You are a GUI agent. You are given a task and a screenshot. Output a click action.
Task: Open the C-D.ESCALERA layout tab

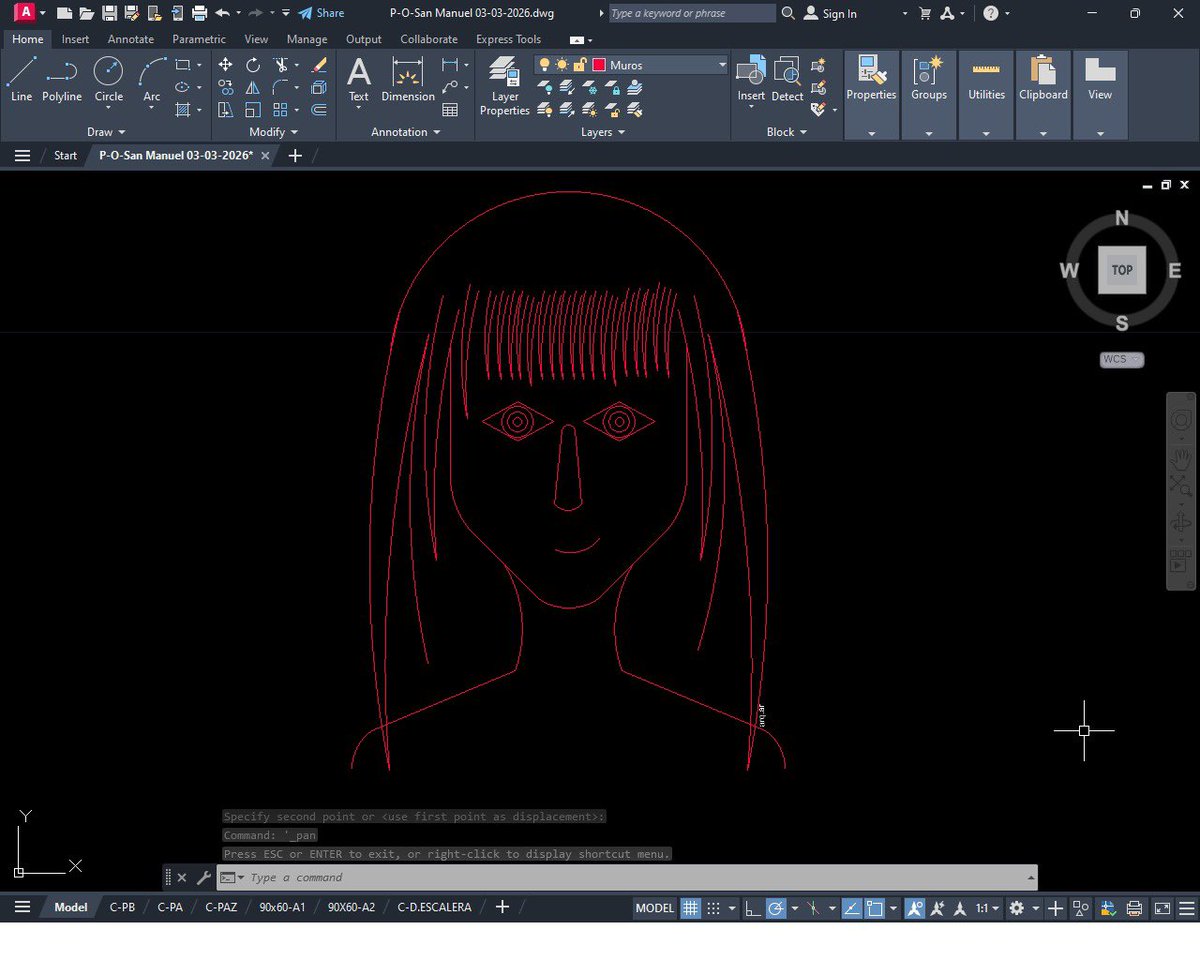coord(434,907)
